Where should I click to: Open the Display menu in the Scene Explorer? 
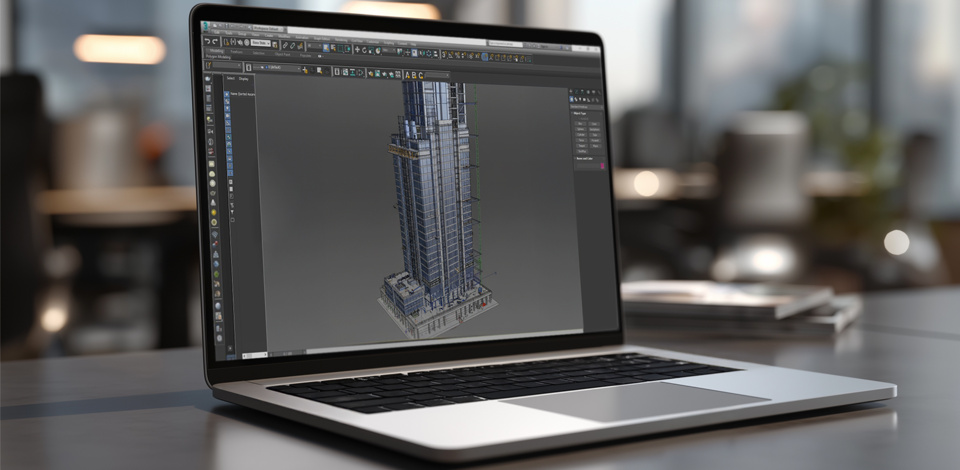246,77
